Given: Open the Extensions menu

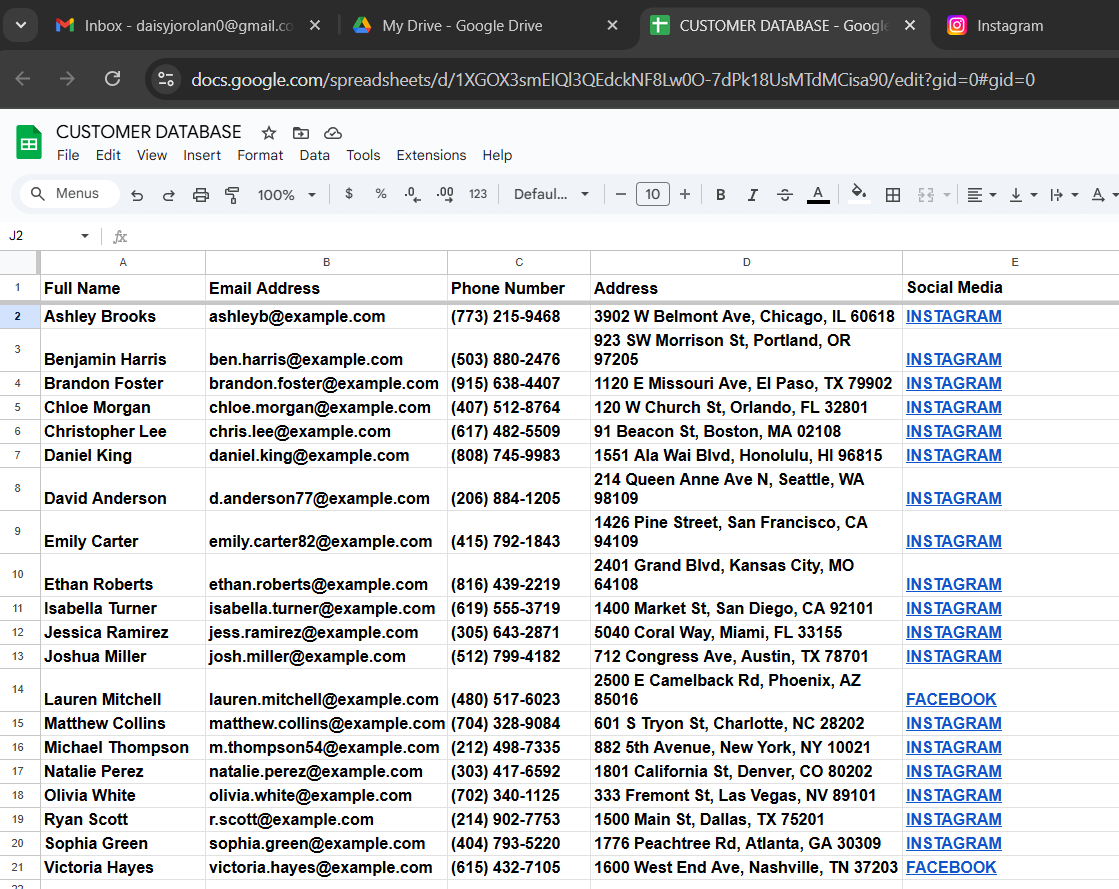Looking at the screenshot, I should pyautogui.click(x=431, y=155).
